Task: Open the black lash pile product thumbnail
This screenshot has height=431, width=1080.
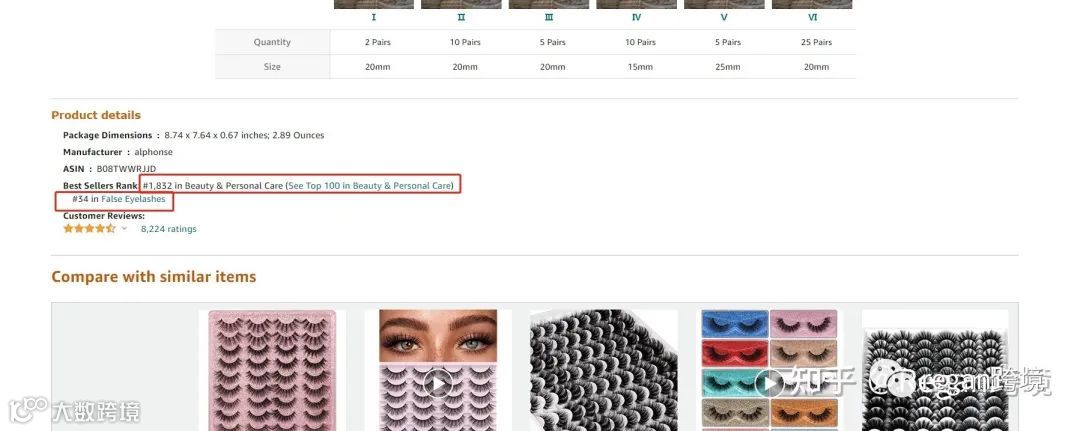Action: 603,370
